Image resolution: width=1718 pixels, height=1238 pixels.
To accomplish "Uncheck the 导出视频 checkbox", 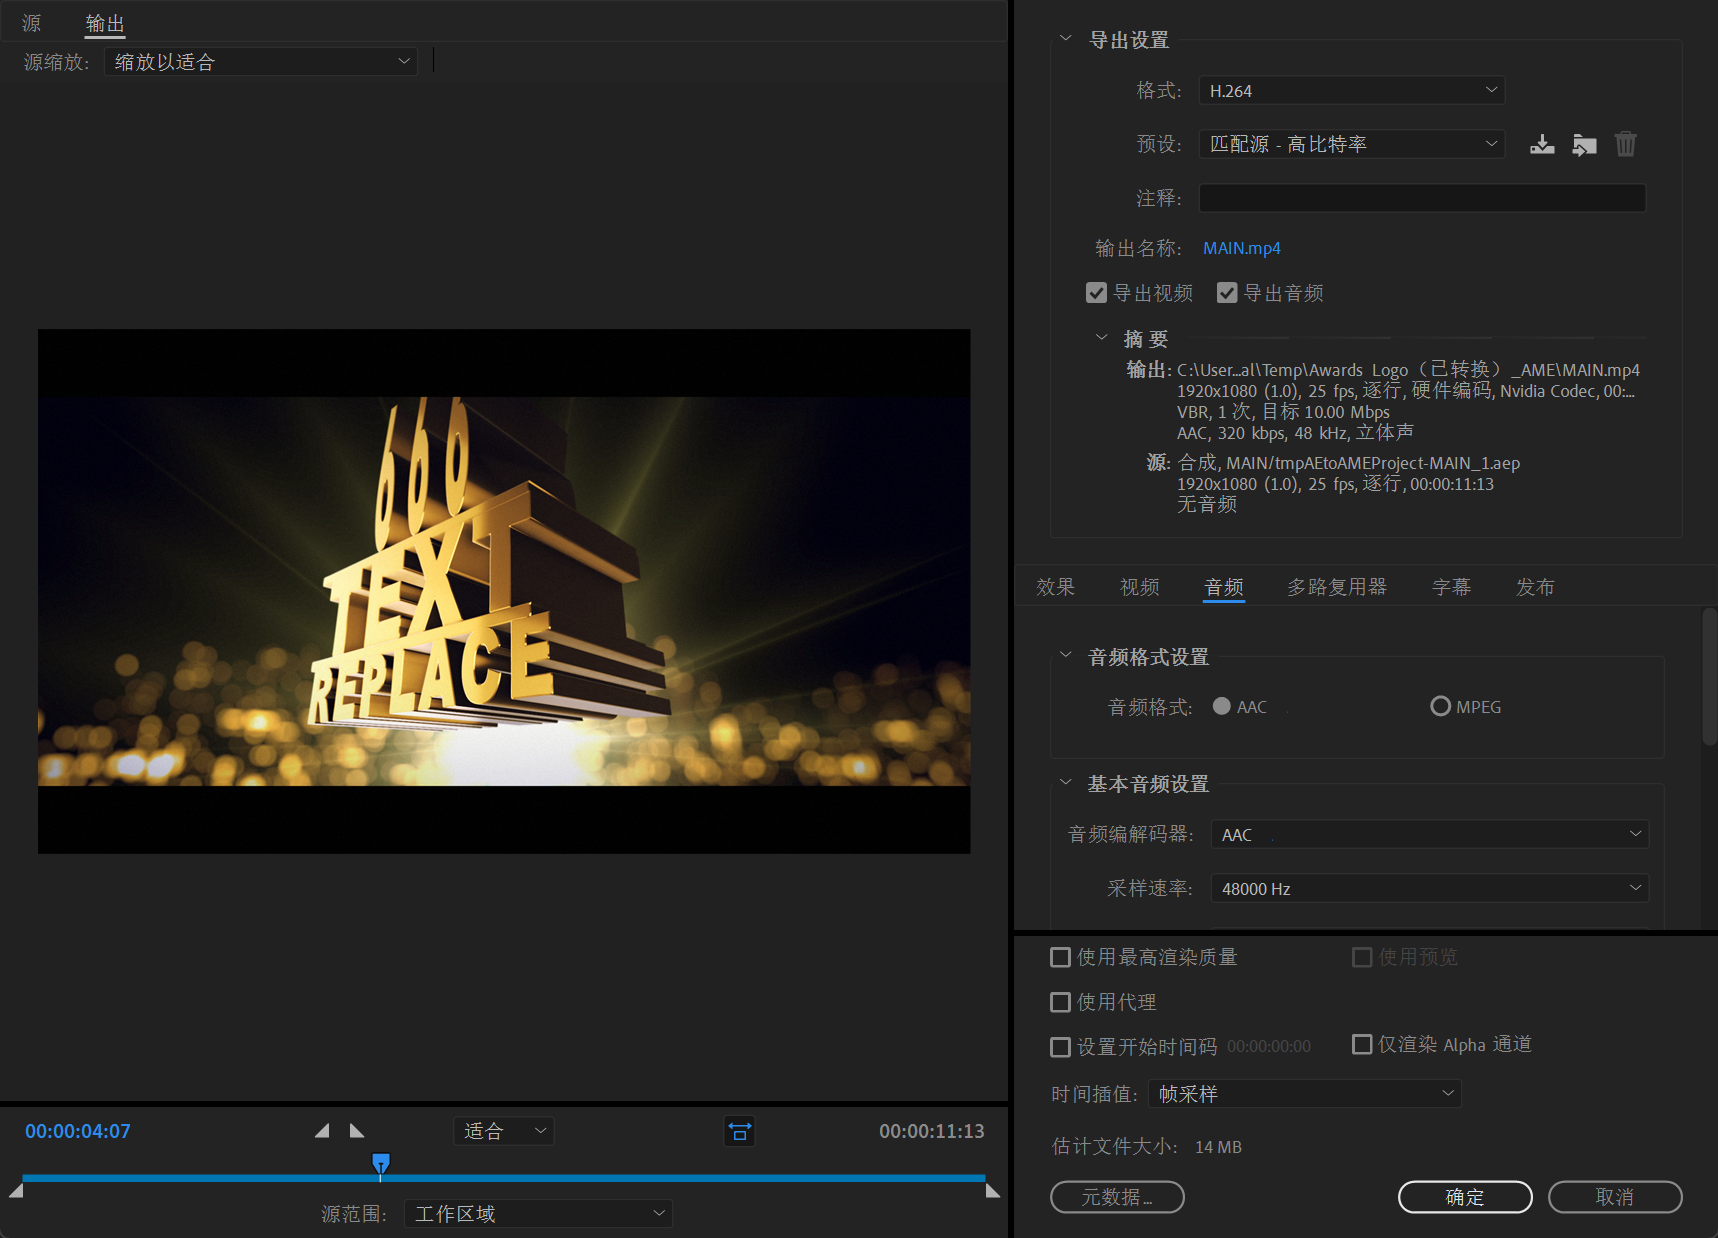I will click(x=1097, y=293).
